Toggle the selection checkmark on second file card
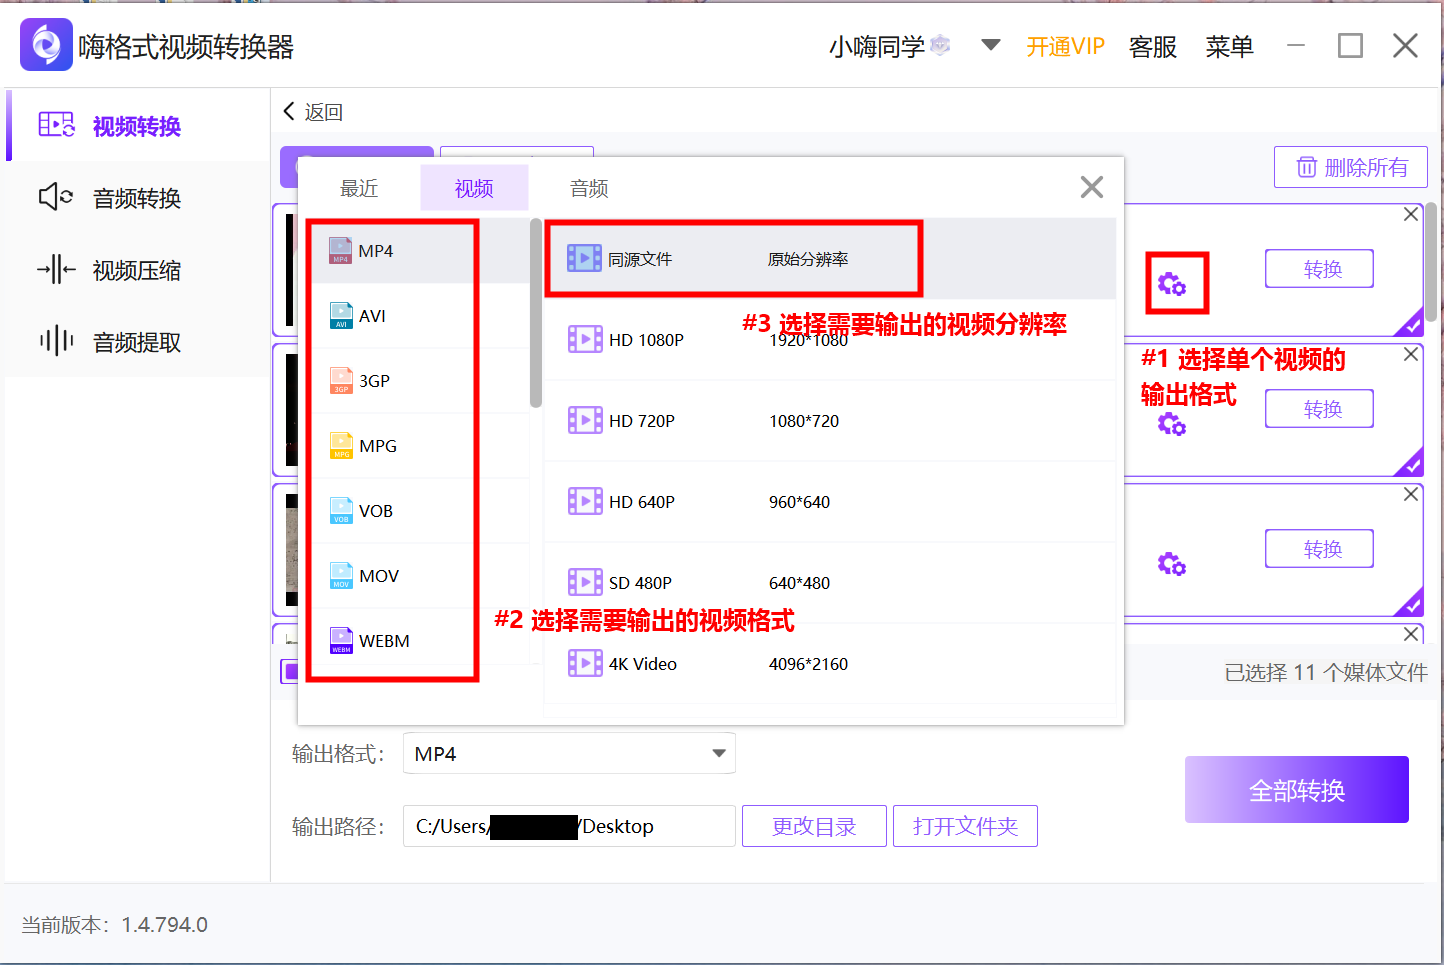 pos(1411,464)
